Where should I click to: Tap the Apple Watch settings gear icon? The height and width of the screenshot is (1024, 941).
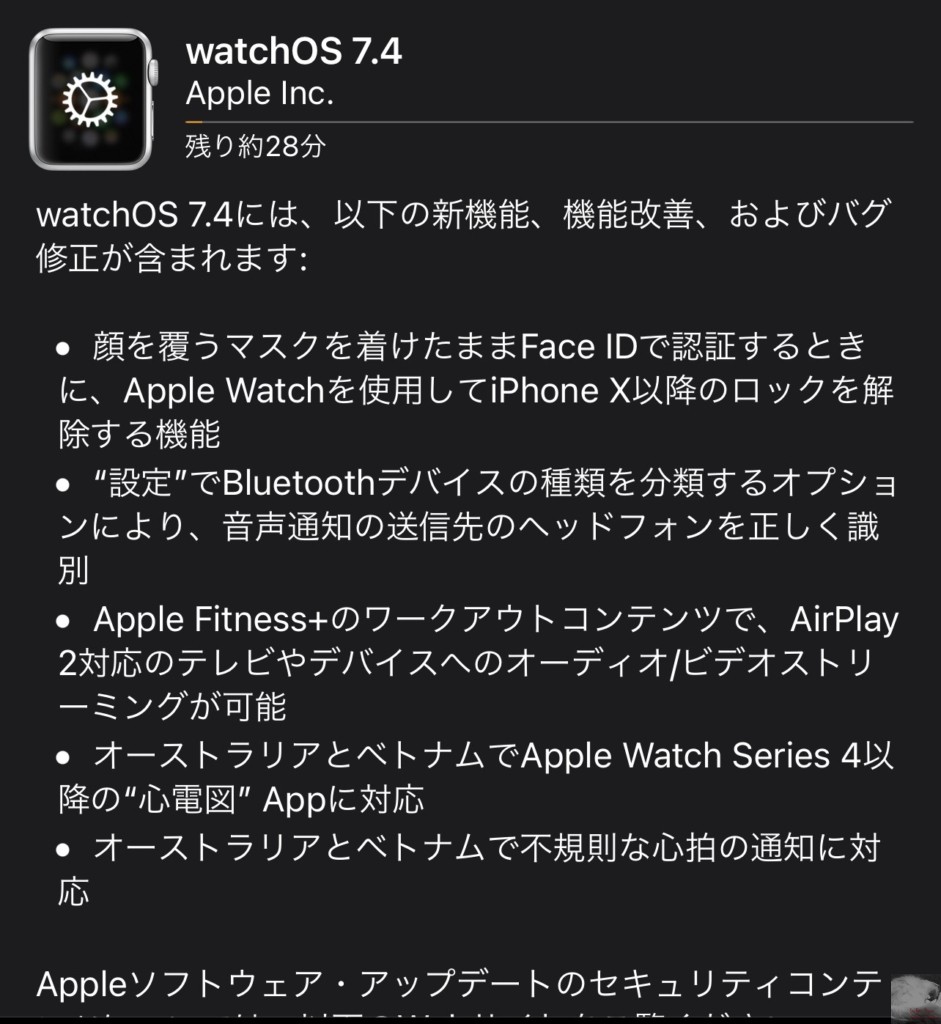(90, 99)
